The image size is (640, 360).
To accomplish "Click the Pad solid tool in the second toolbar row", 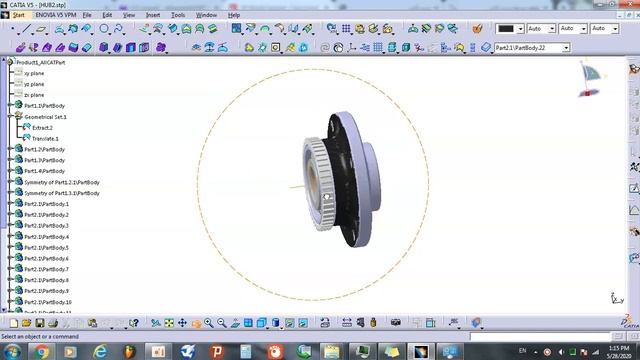I will tap(21, 47).
